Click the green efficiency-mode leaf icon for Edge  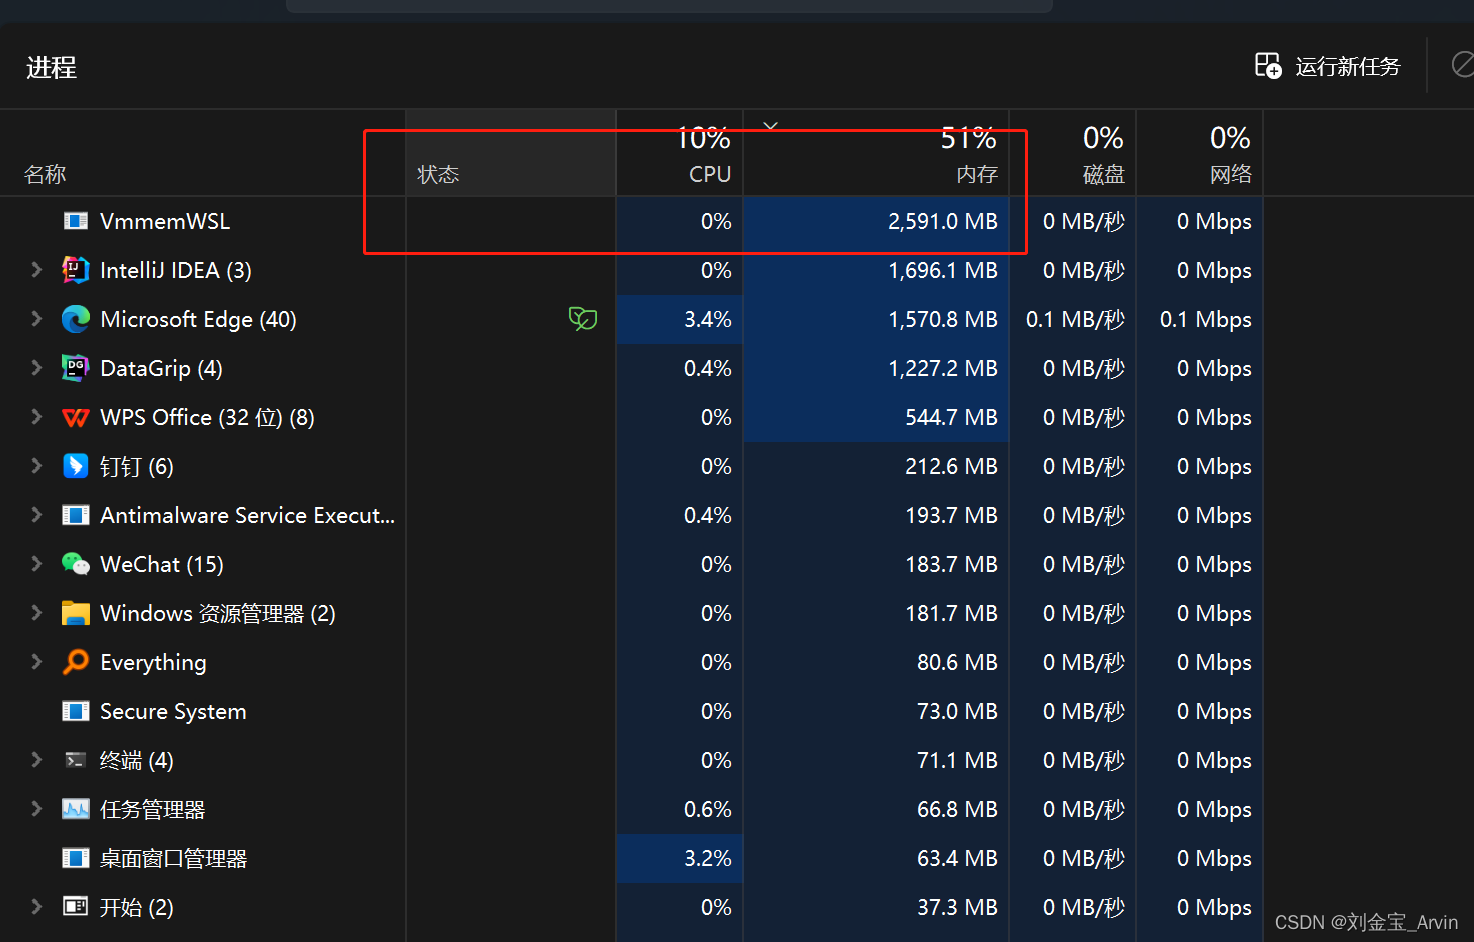583,319
